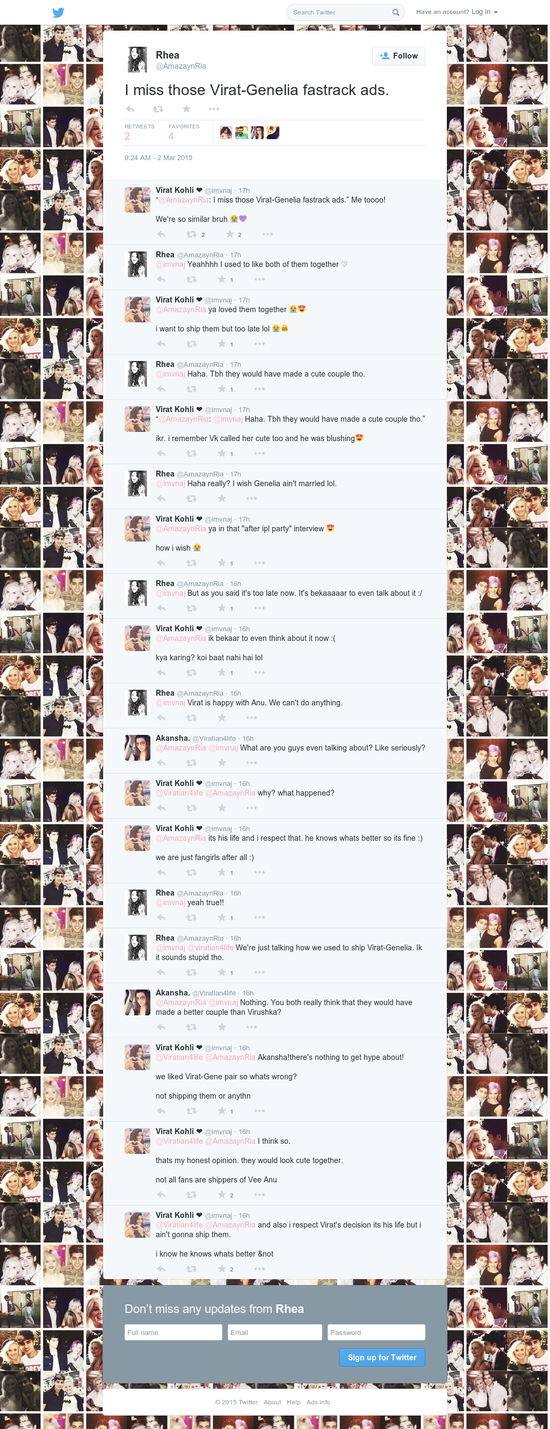Image resolution: width=550 pixels, height=1429 pixels.
Task: Click the search magnifier icon
Action: (x=396, y=13)
